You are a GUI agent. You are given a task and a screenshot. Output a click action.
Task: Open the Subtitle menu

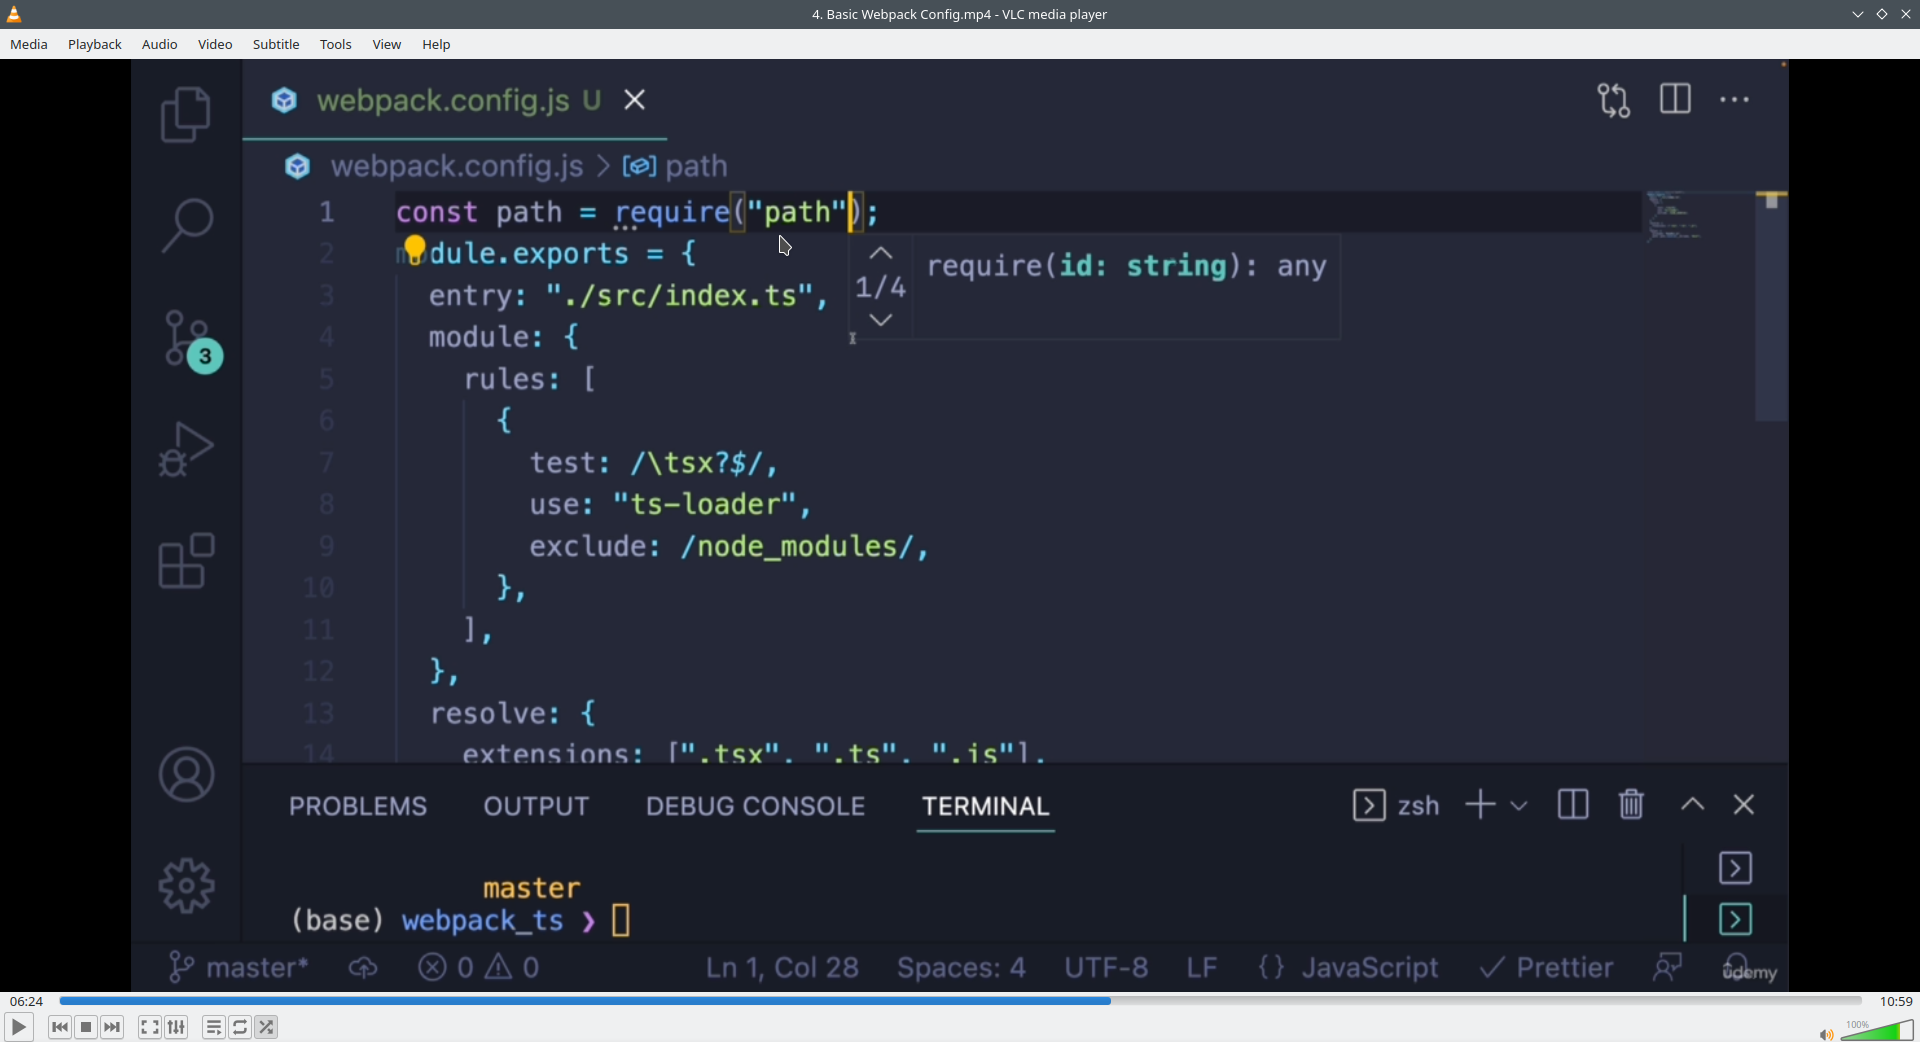click(276, 44)
